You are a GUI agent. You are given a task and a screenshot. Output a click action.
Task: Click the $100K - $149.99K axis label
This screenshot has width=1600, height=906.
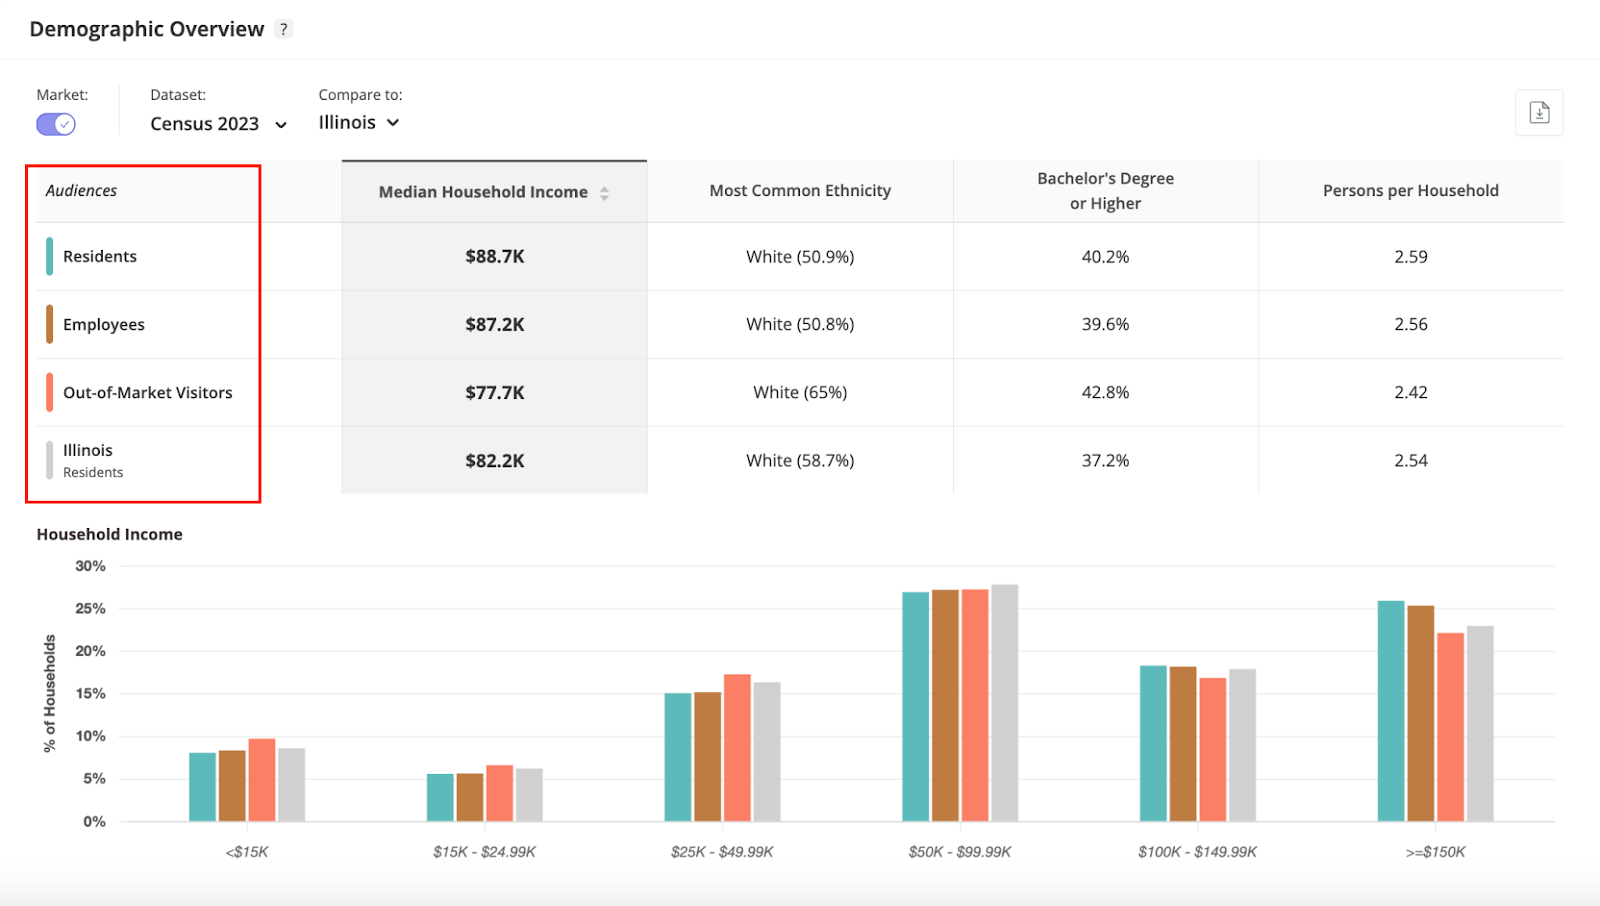(x=1197, y=852)
